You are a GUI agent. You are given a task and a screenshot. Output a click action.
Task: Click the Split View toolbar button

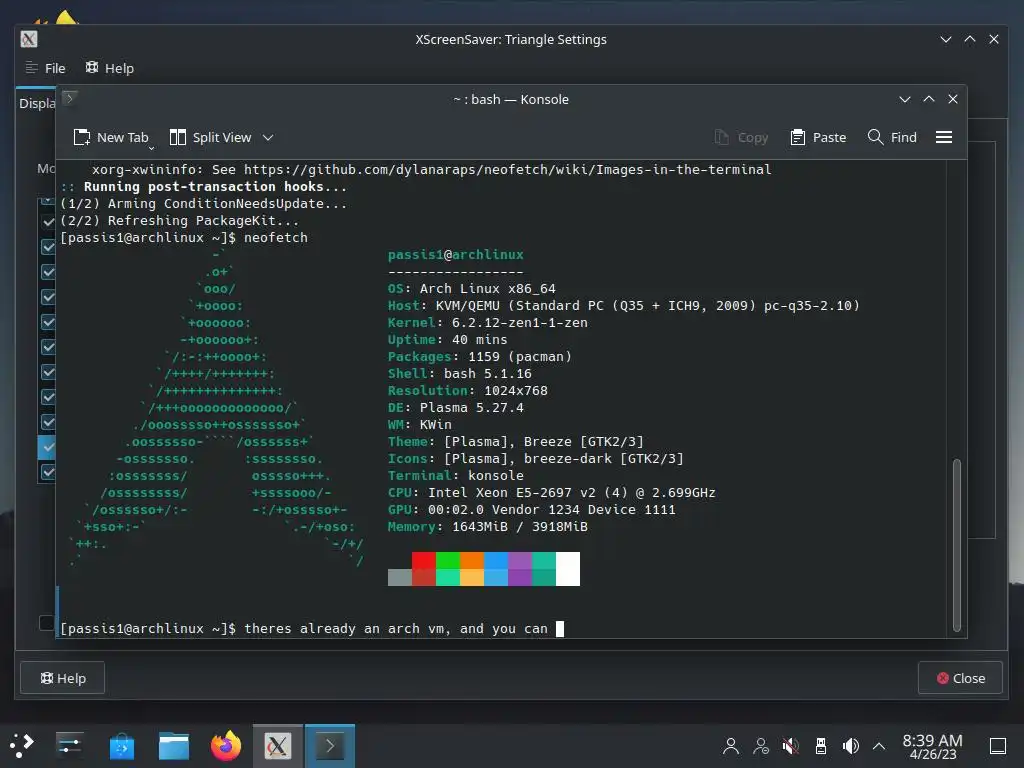(210, 137)
